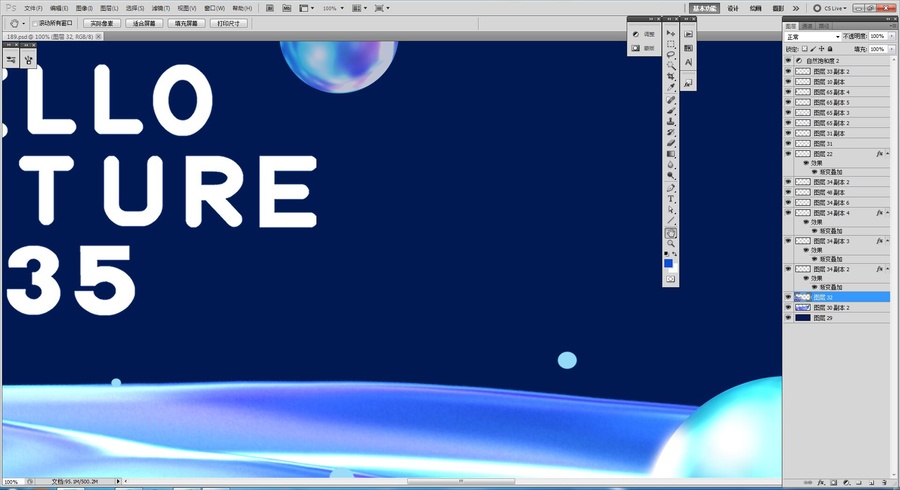The image size is (900, 490).
Task: Select the Blur tool
Action: tap(670, 165)
